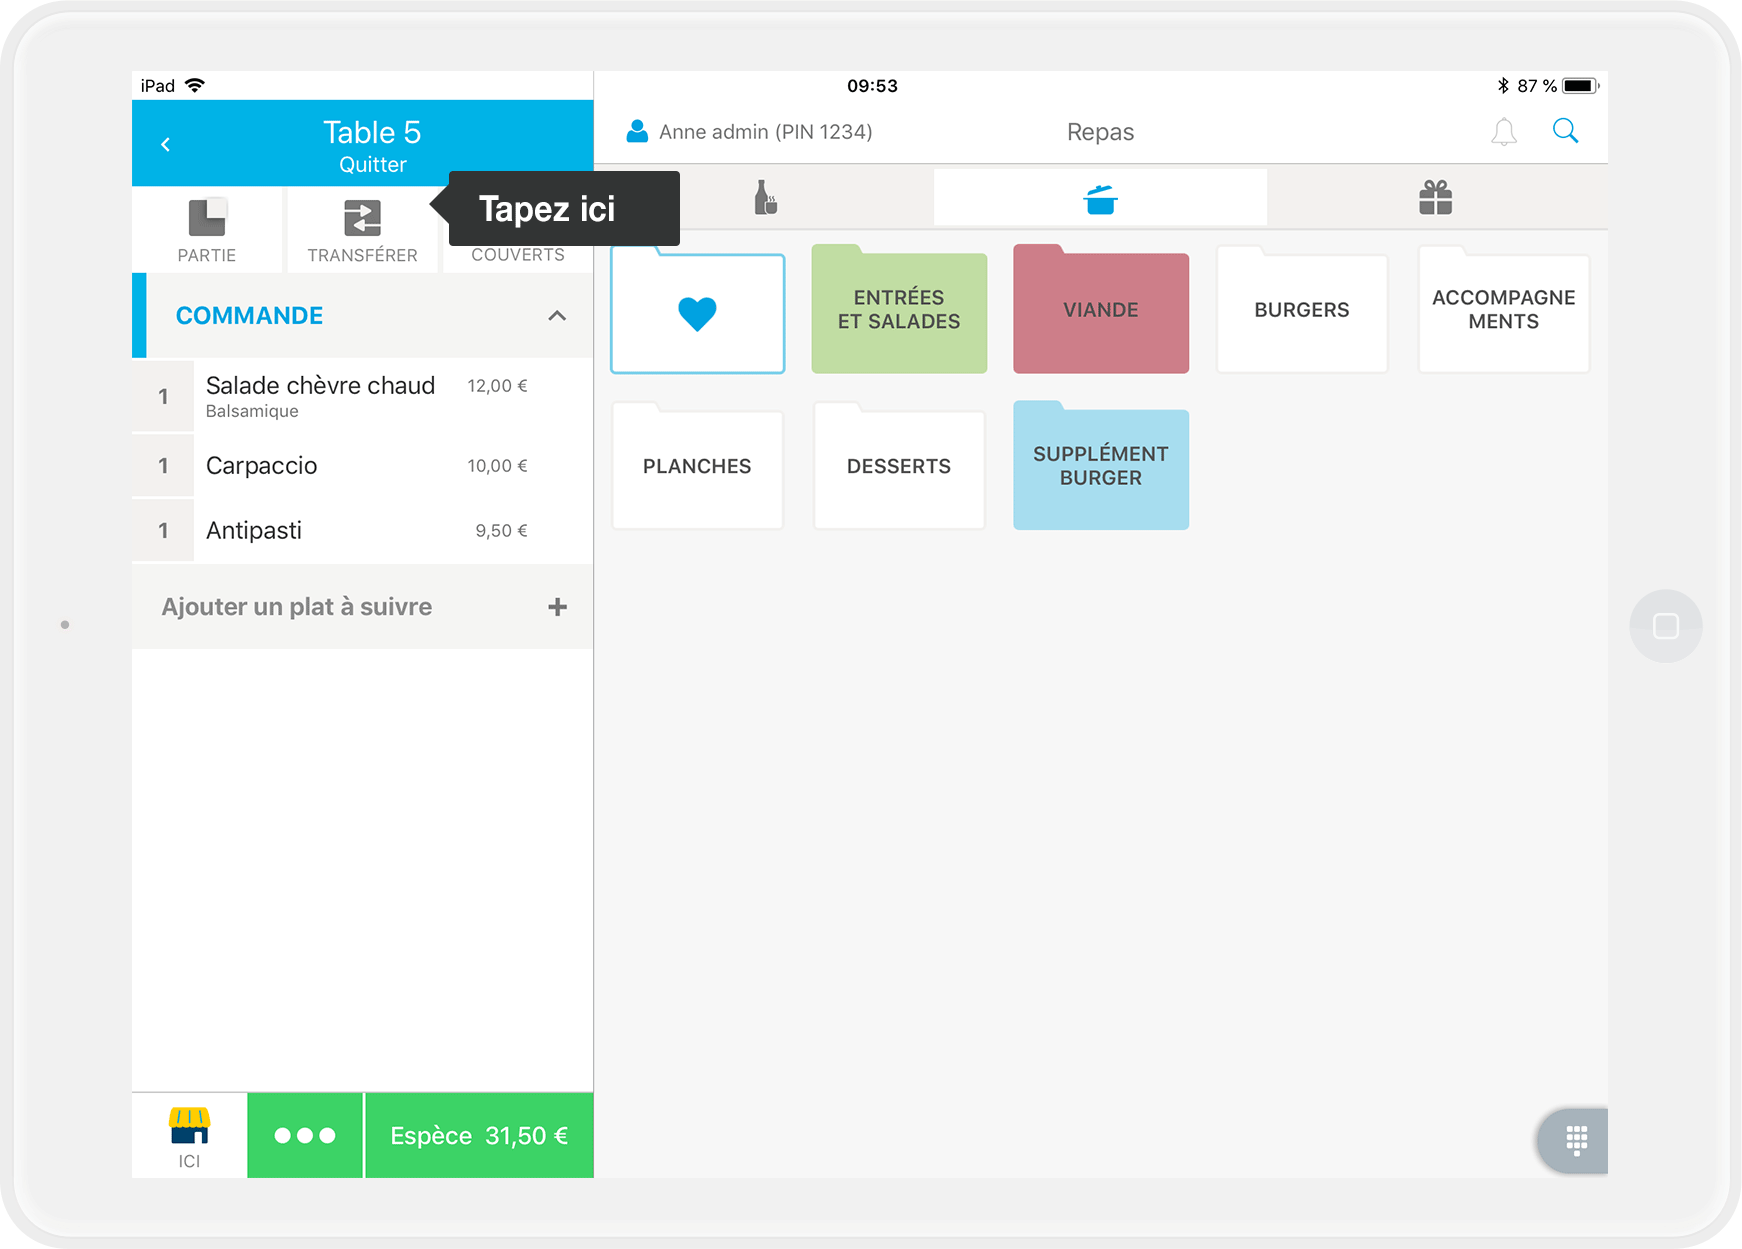Screen dimensions: 1742x1249
Task: Open the favorites heart folder
Action: click(x=697, y=312)
